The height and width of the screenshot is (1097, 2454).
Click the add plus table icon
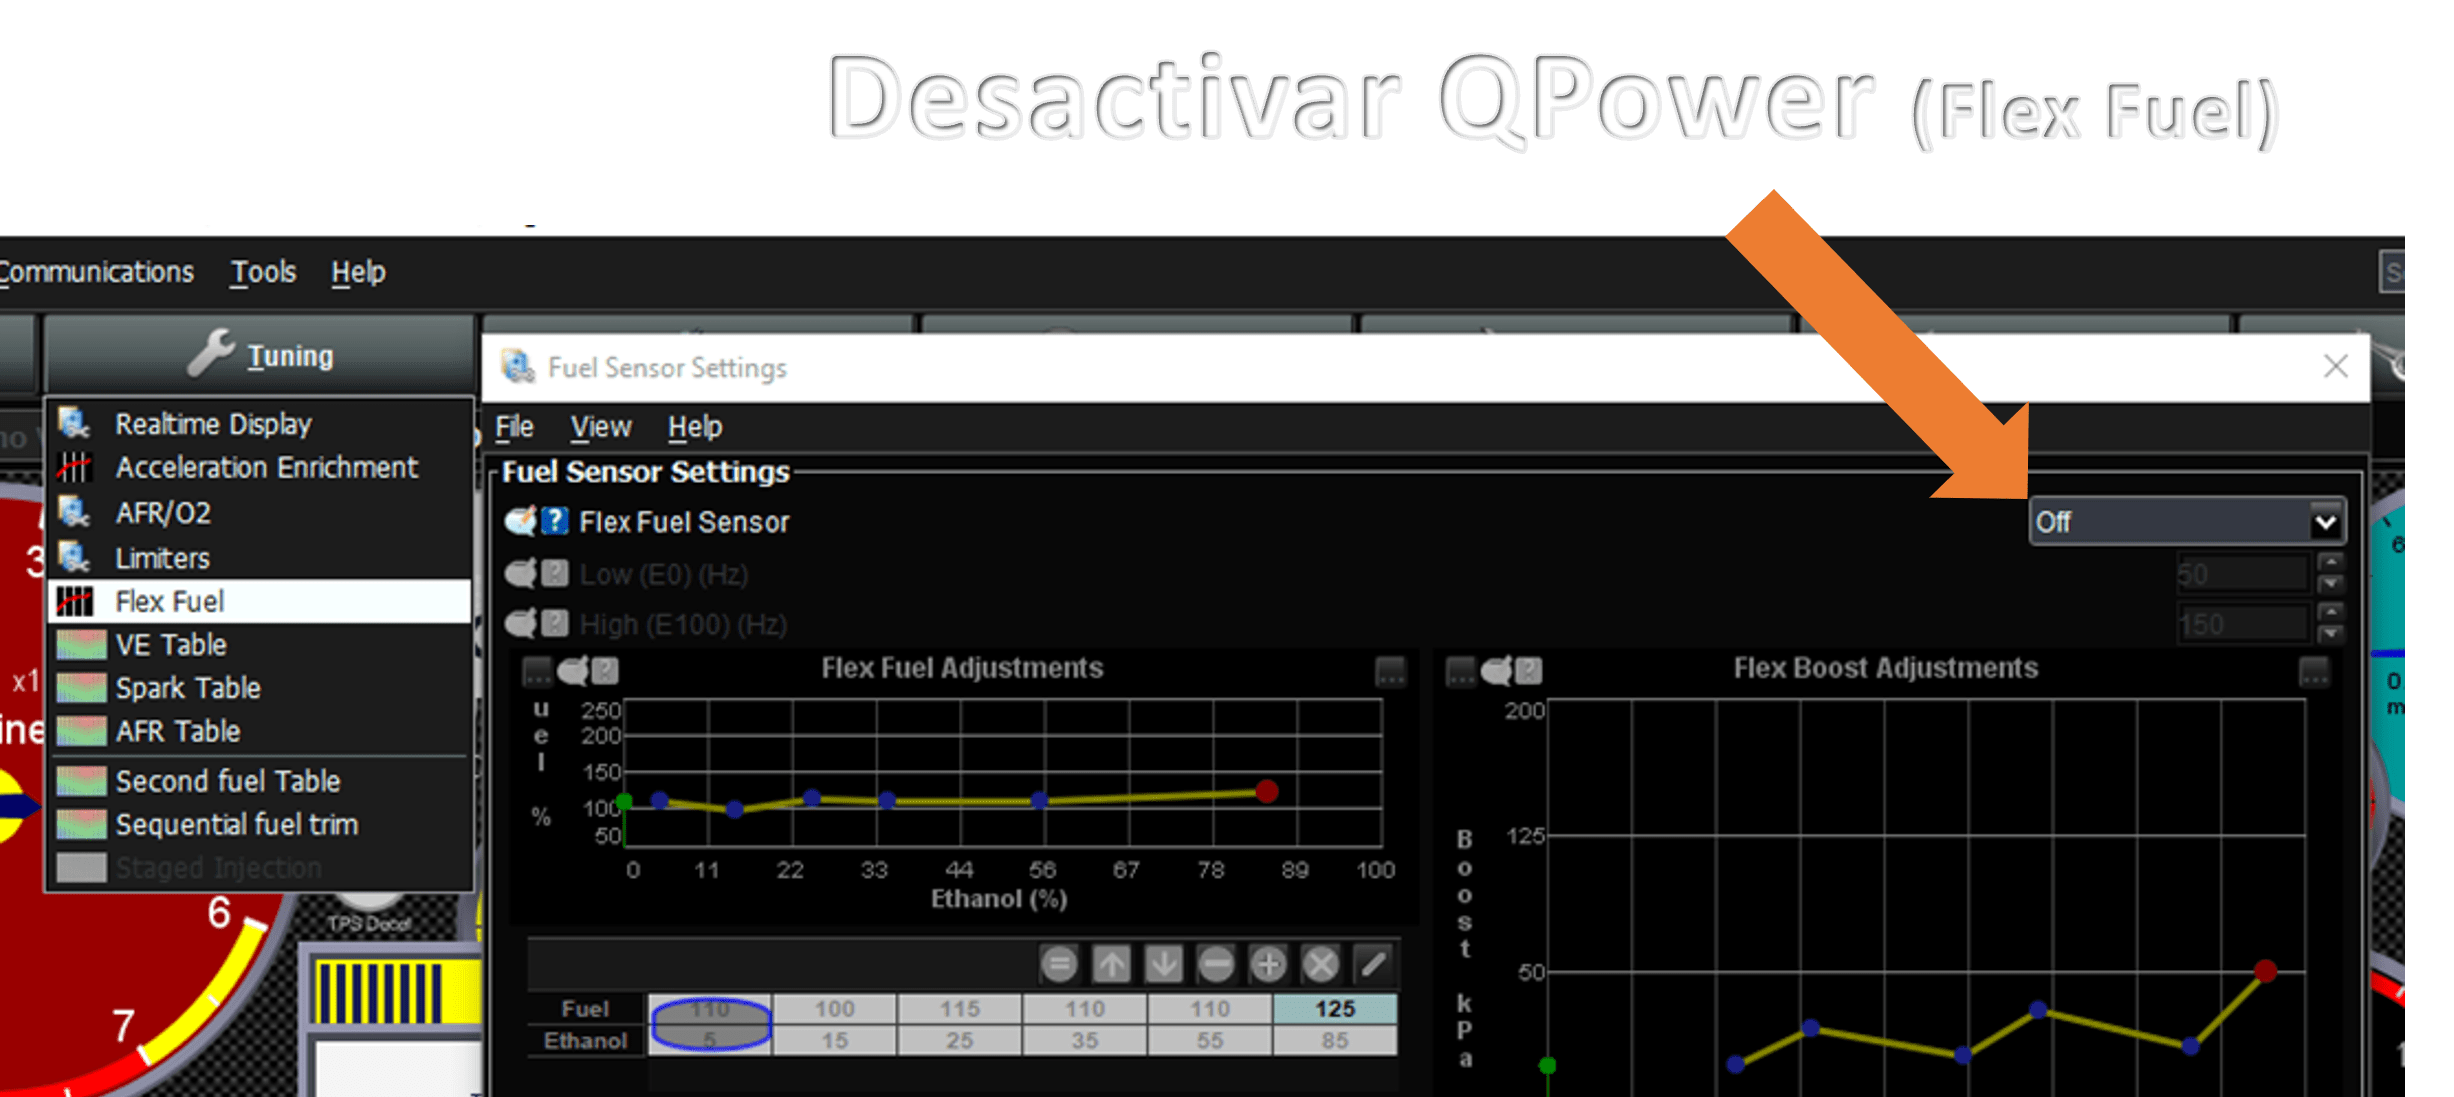[1268, 964]
